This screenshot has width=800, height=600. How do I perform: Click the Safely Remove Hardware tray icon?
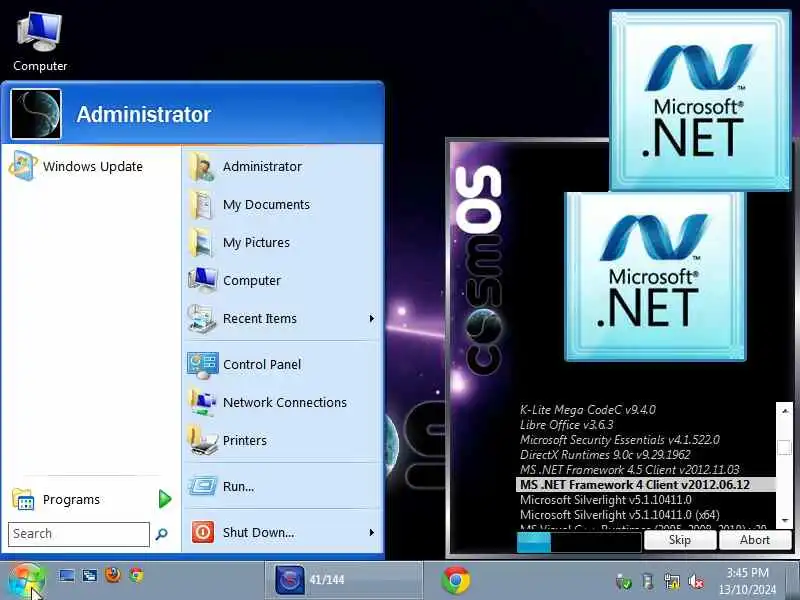click(x=648, y=581)
